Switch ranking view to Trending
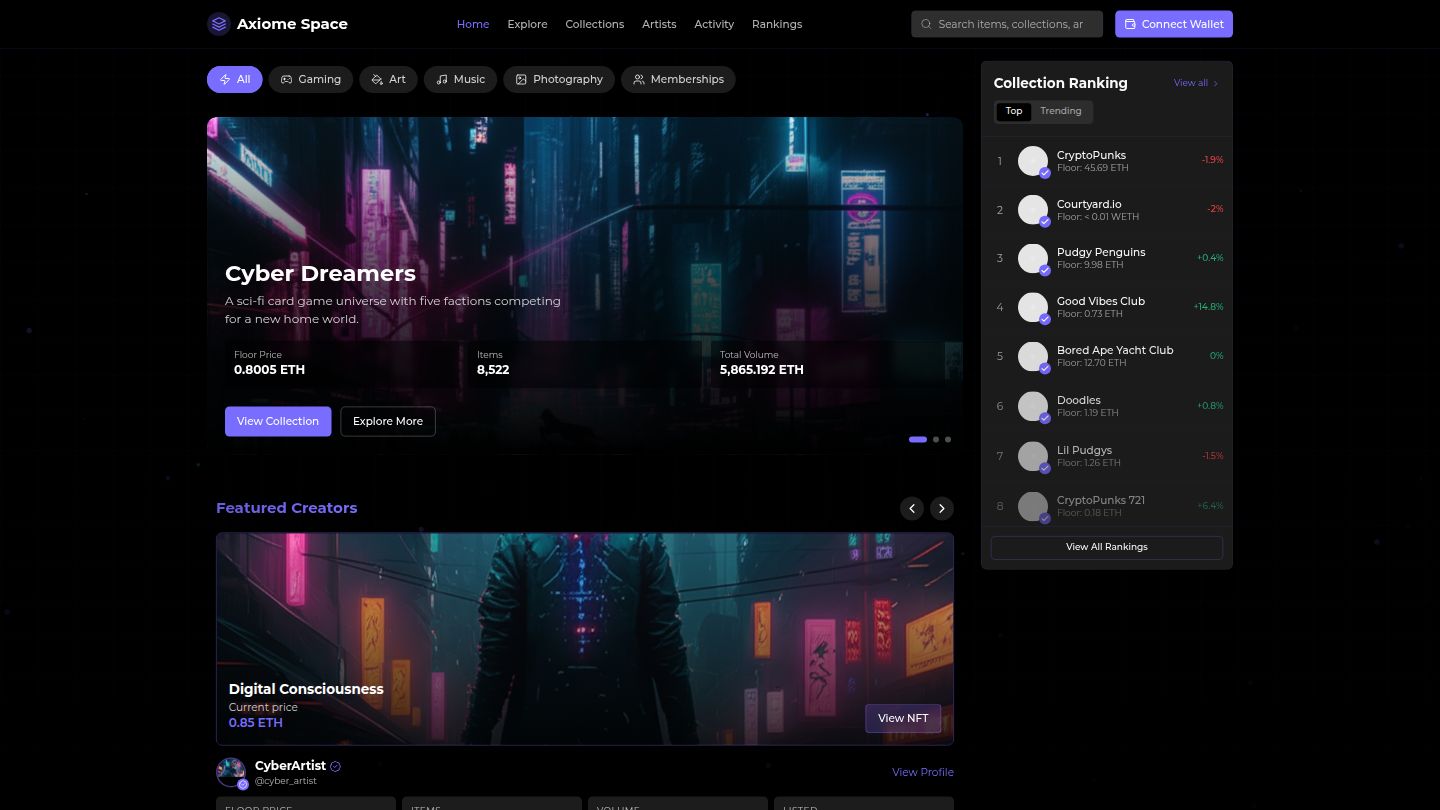Image resolution: width=1440 pixels, height=810 pixels. pyautogui.click(x=1060, y=111)
